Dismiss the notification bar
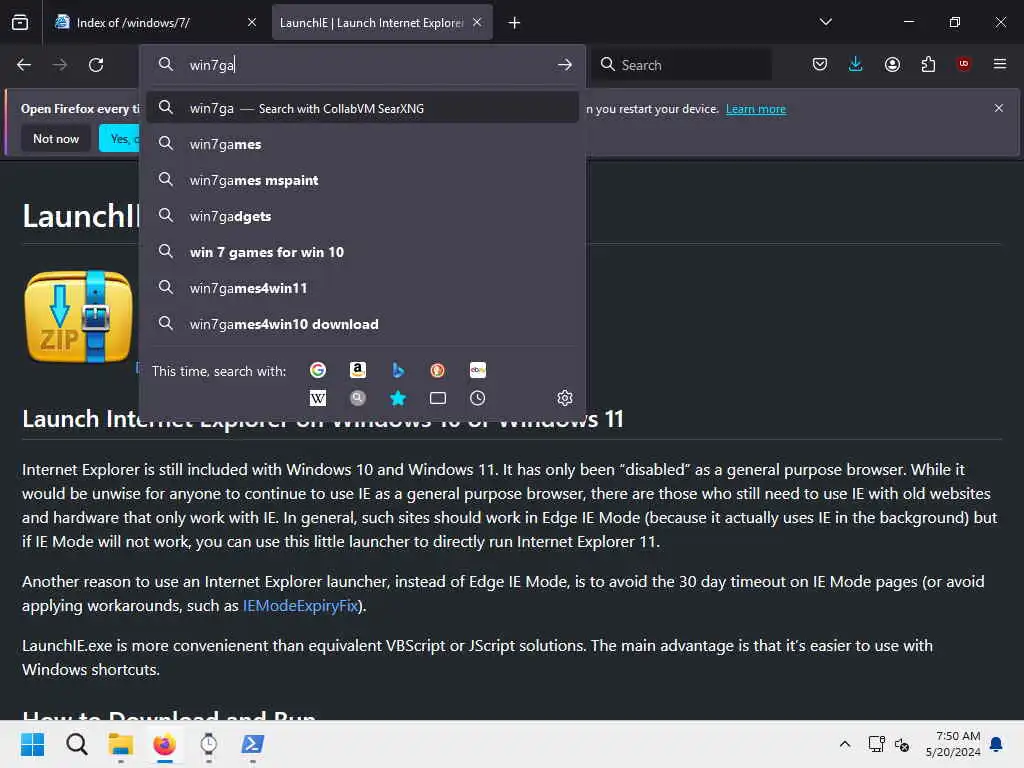 point(999,108)
